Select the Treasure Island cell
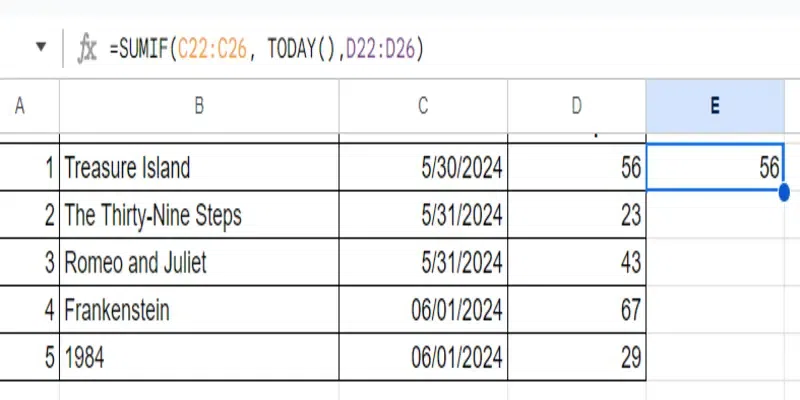 199,167
